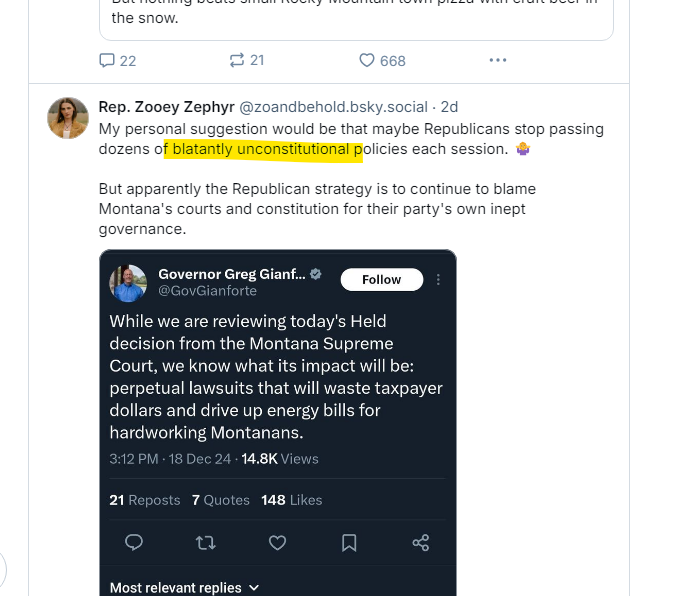677x596 pixels.
Task: Follow Governor Greg Gianforte
Action: pyautogui.click(x=381, y=280)
